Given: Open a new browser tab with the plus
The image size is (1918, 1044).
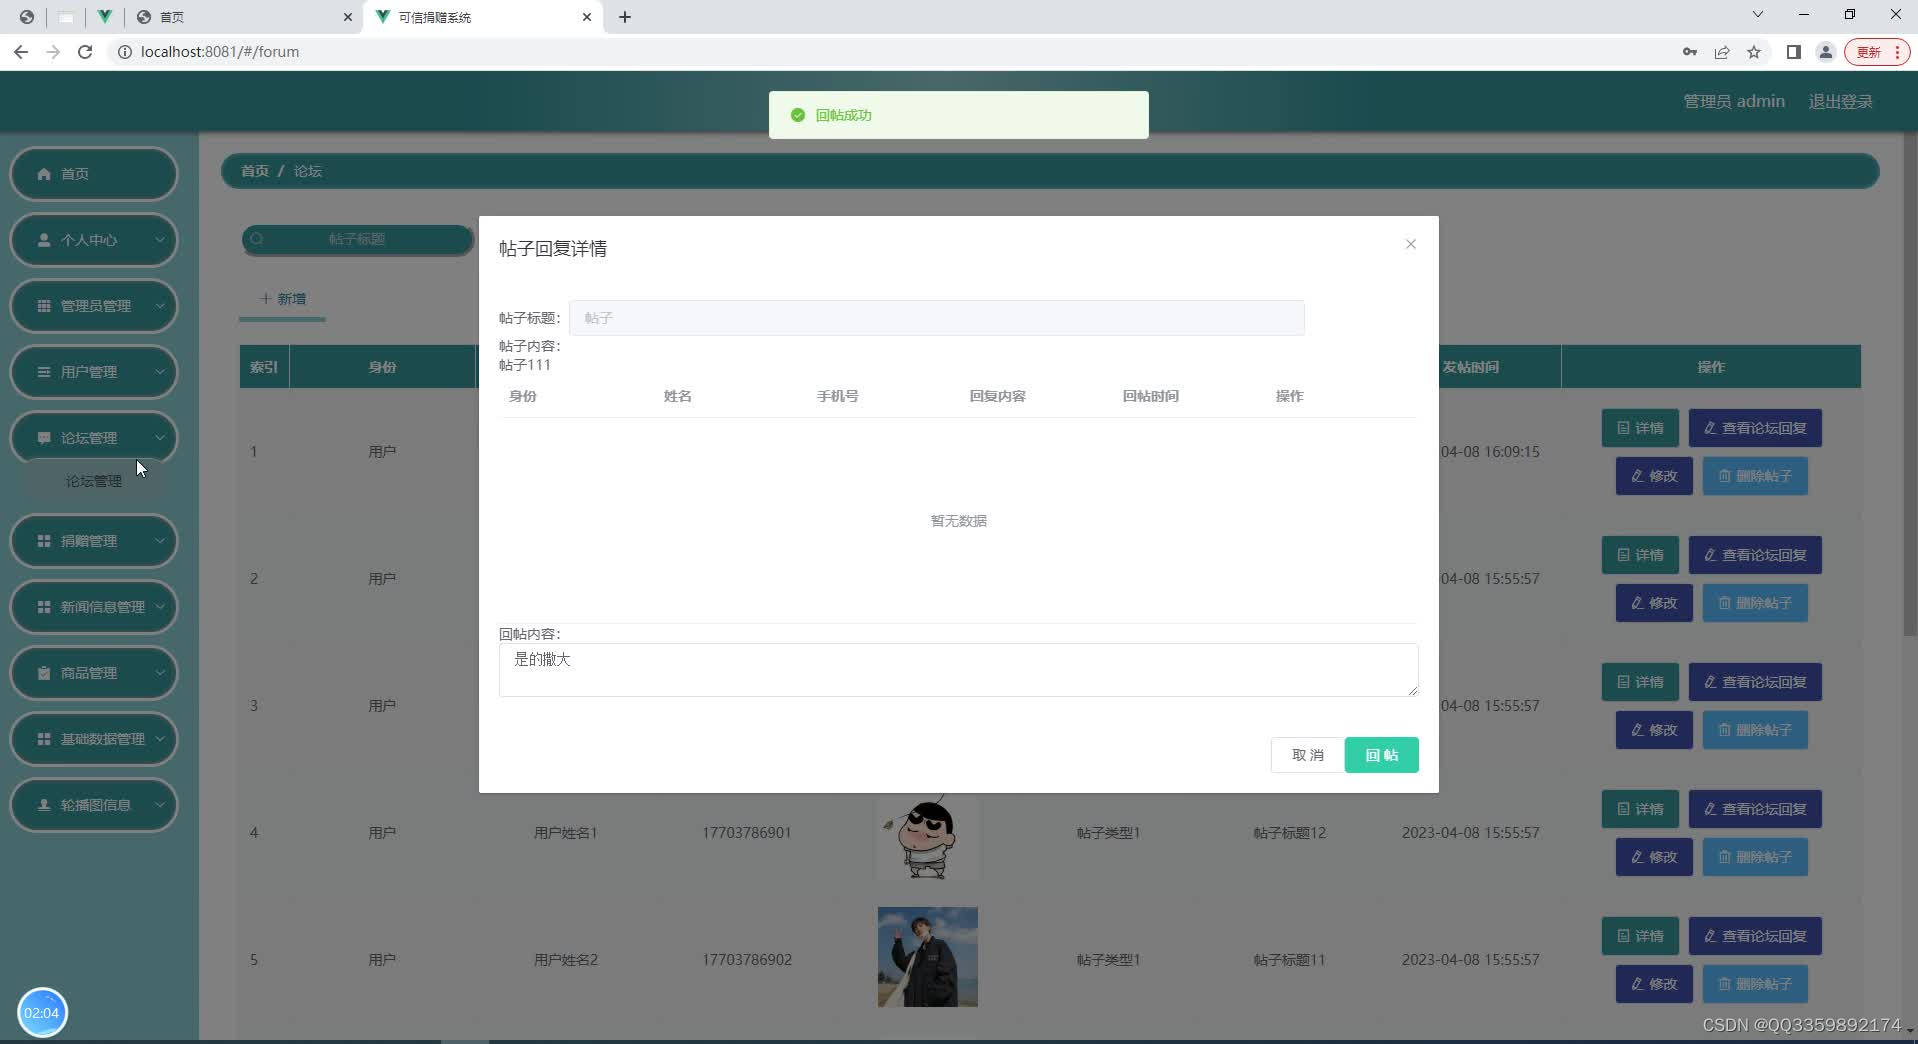Looking at the screenshot, I should pos(625,17).
